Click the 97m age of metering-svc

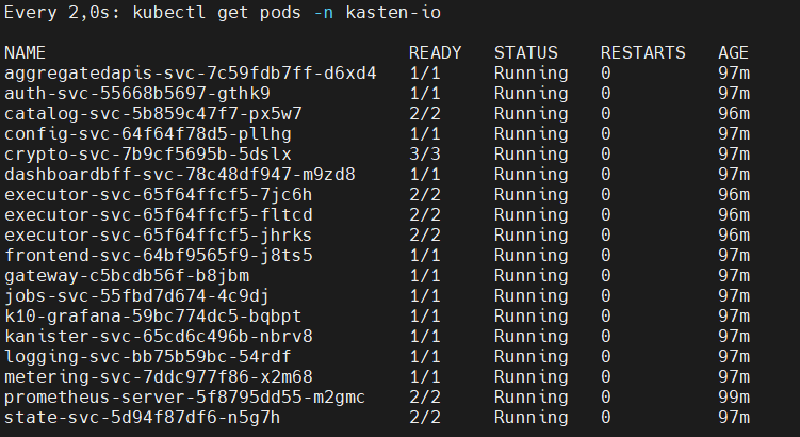pos(734,377)
